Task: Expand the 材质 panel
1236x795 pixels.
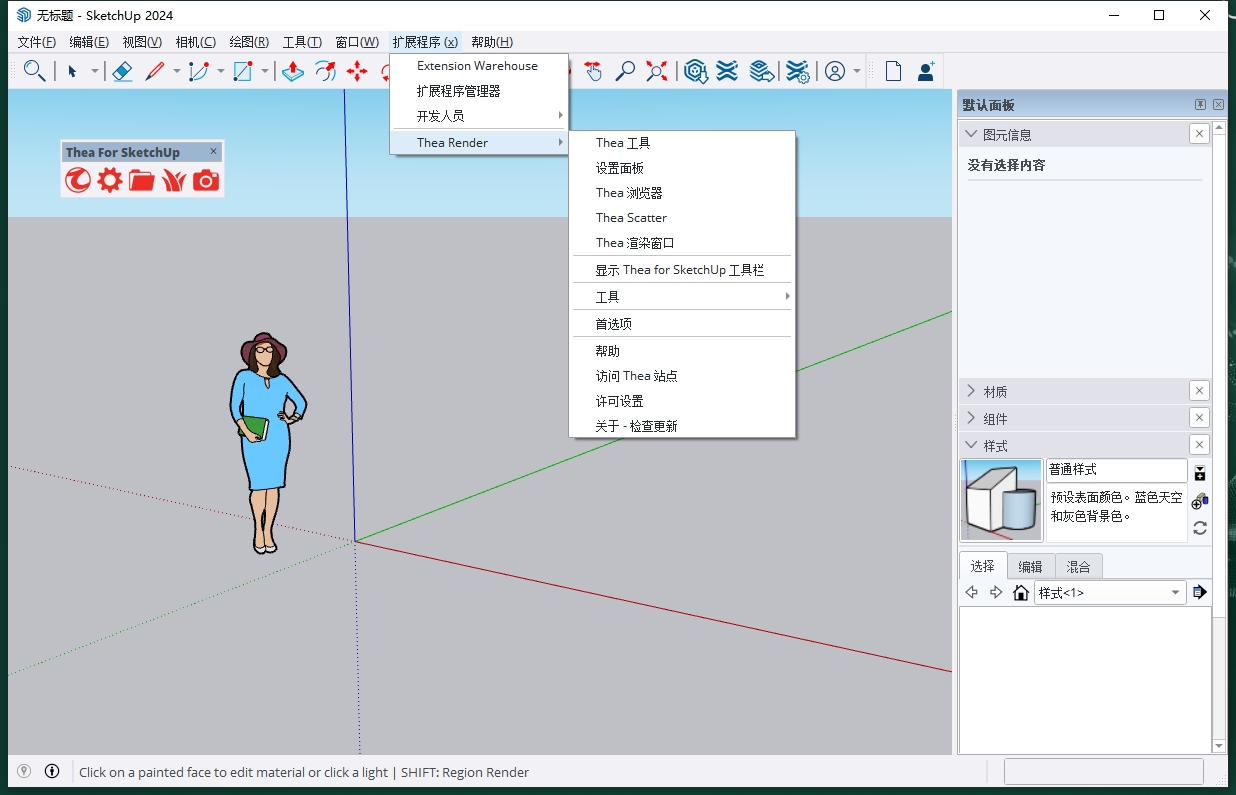Action: [x=970, y=391]
